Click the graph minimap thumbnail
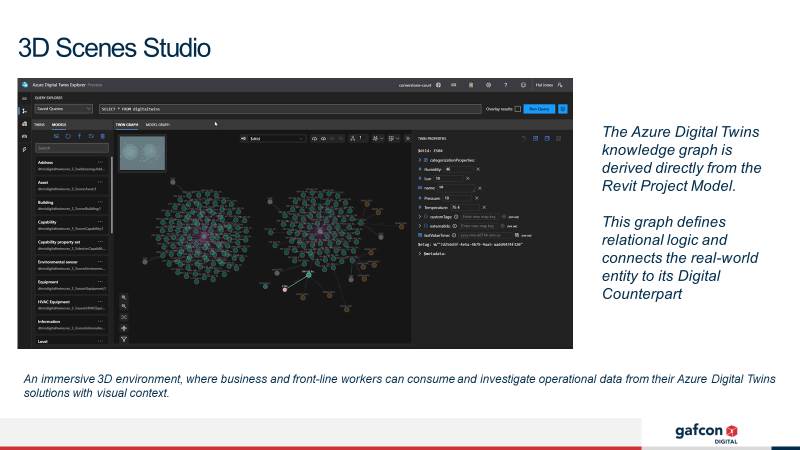Screen dimensions: 800x450 tap(142, 153)
